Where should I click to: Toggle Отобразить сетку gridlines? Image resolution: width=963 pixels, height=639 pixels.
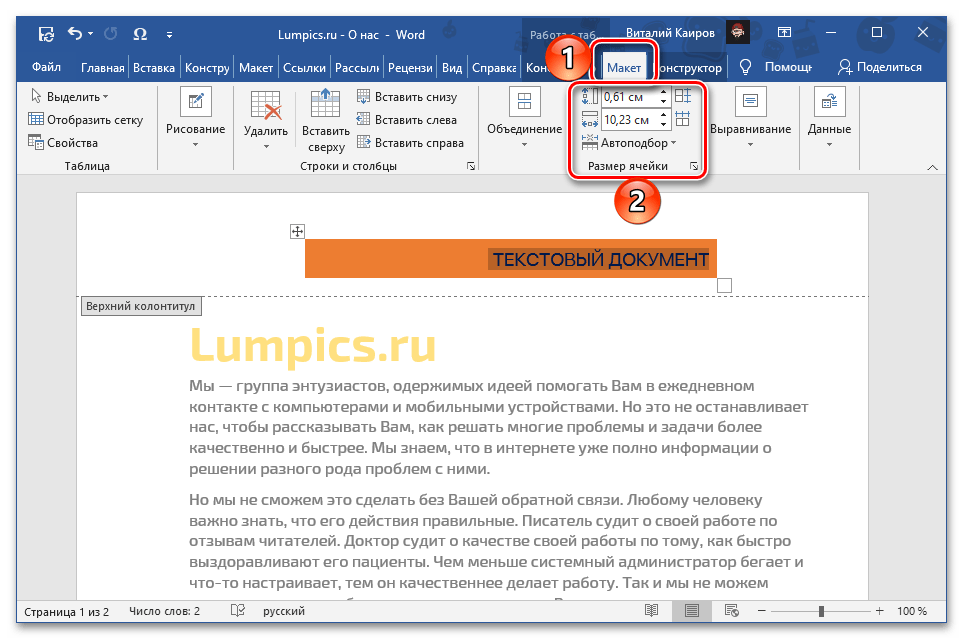[85, 120]
